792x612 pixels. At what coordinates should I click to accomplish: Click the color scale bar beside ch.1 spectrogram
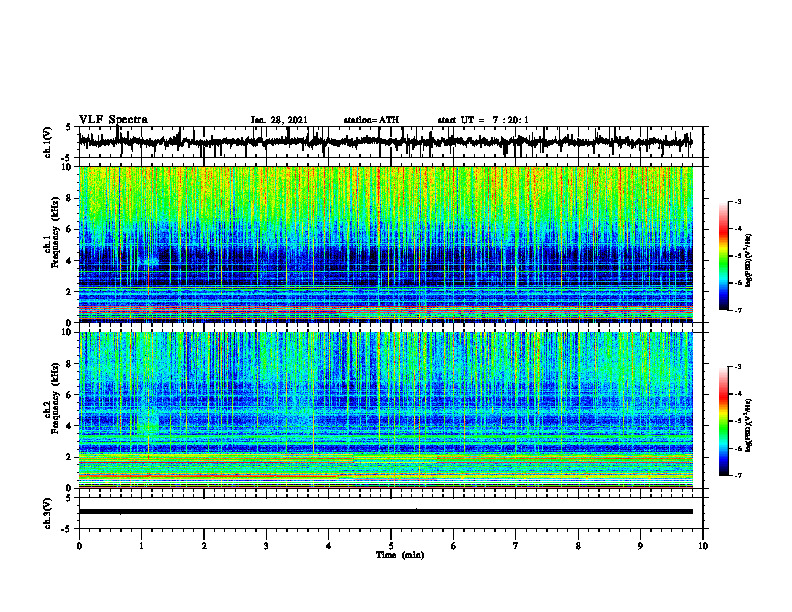(724, 256)
